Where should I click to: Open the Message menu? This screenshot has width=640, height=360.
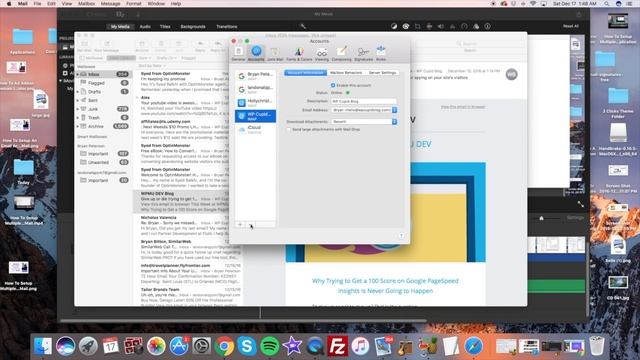click(x=110, y=4)
